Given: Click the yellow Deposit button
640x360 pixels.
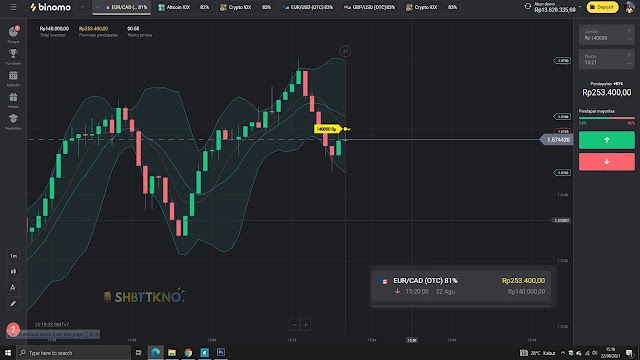Looking at the screenshot, I should click(602, 7).
